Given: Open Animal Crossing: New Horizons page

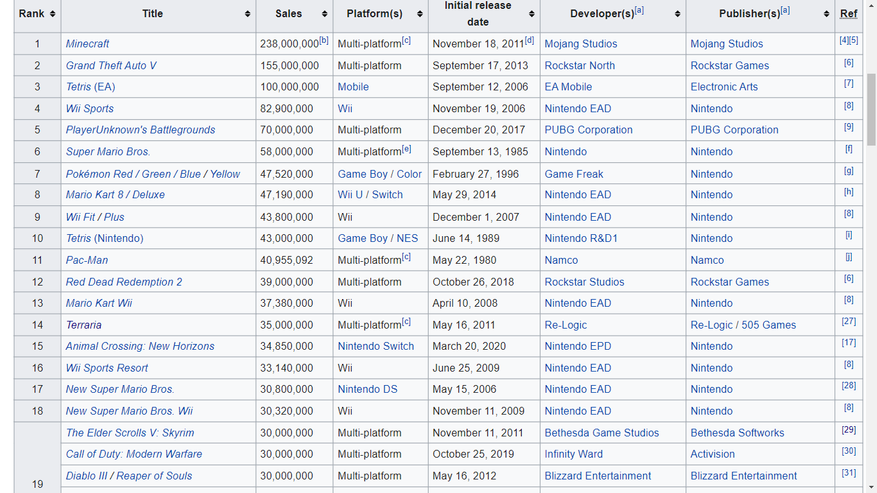Looking at the screenshot, I should (x=140, y=346).
